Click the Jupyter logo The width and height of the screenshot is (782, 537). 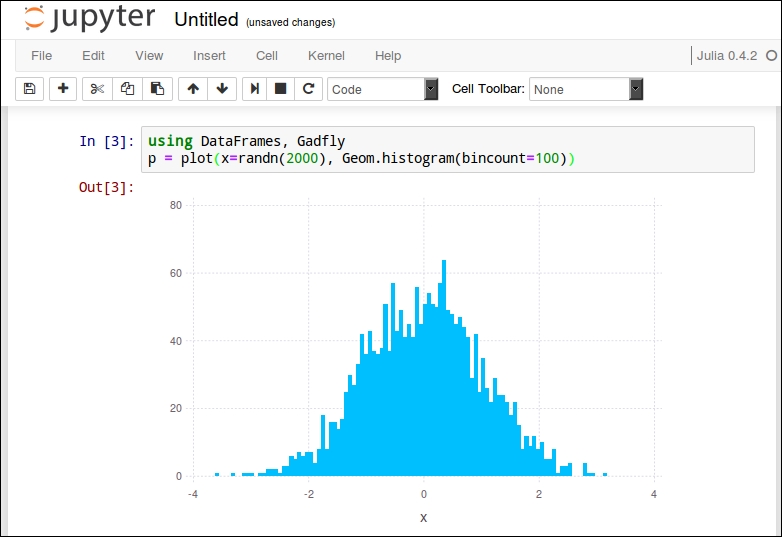89,18
